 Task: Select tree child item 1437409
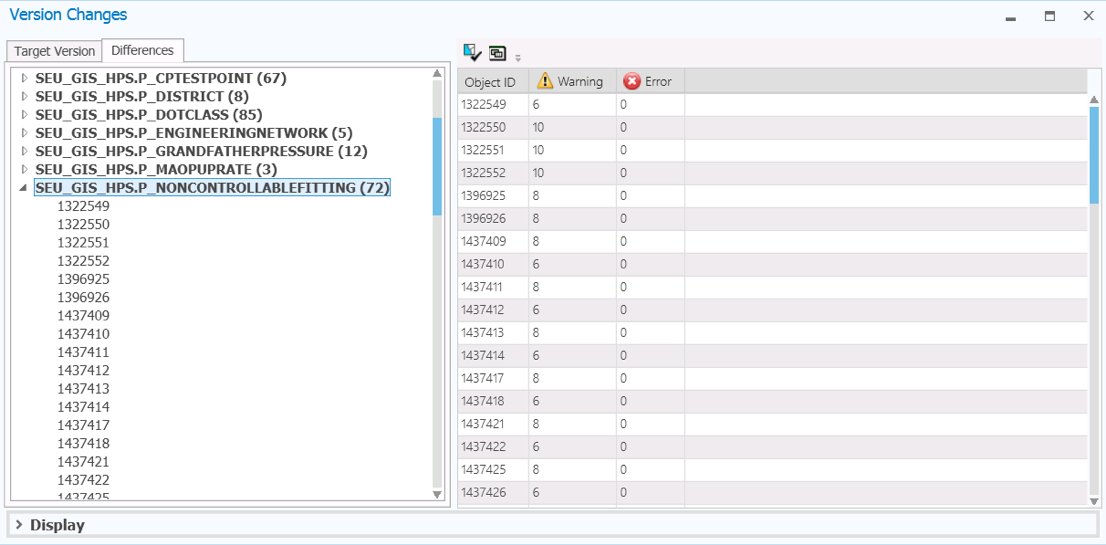click(83, 316)
